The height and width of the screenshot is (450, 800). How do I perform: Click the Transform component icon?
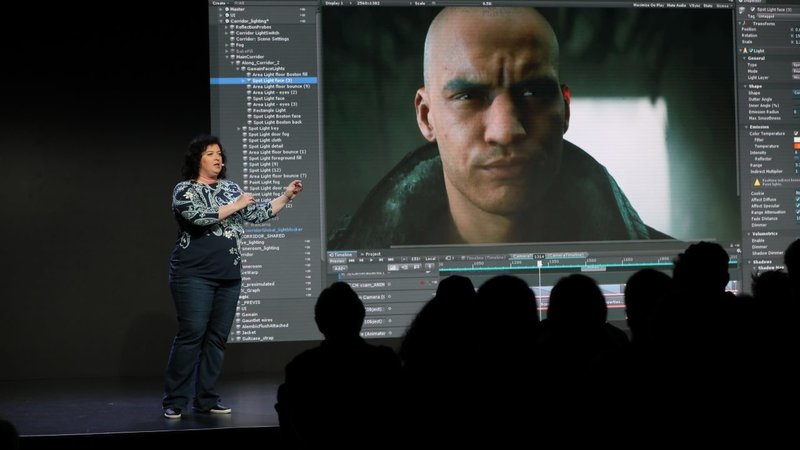(x=745, y=23)
